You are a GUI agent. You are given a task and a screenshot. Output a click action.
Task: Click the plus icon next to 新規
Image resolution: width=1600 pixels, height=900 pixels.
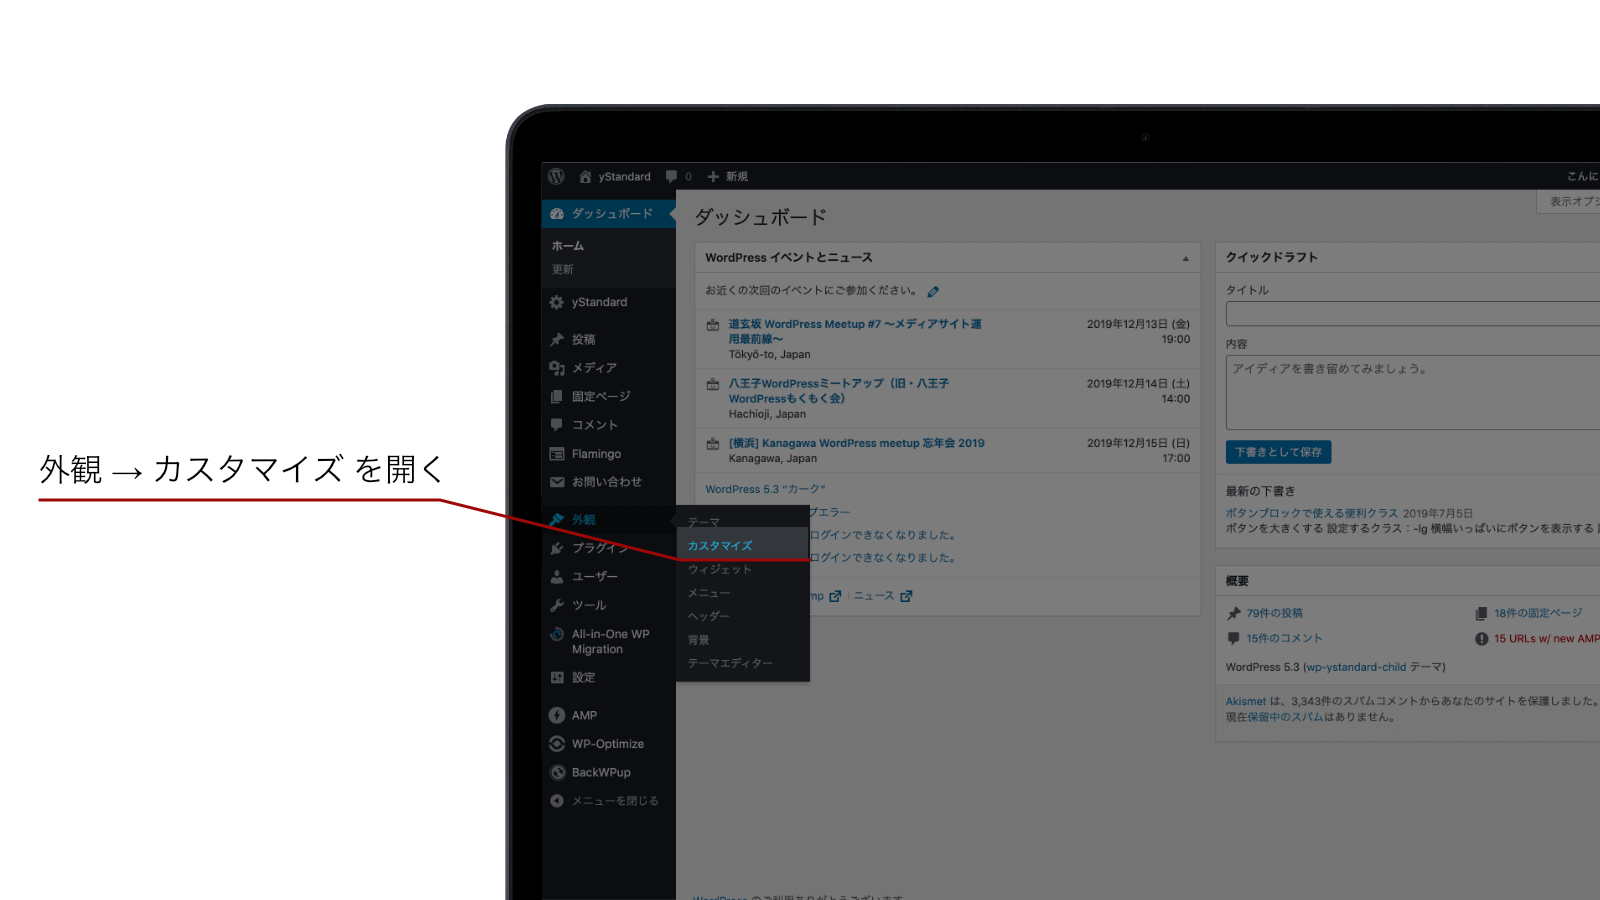(713, 176)
